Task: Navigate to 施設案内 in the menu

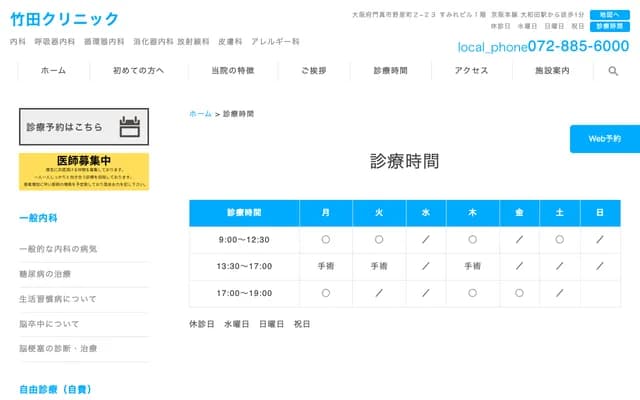Action: (552, 71)
